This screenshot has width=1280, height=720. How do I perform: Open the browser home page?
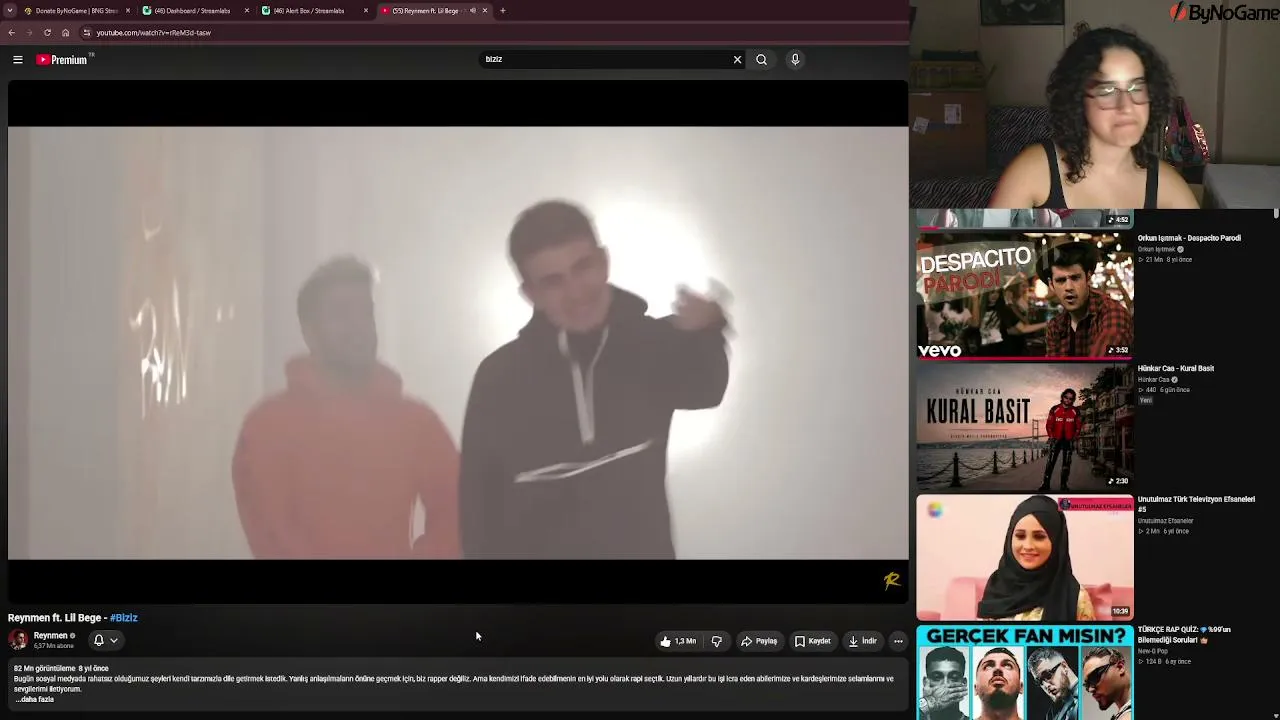pos(66,33)
